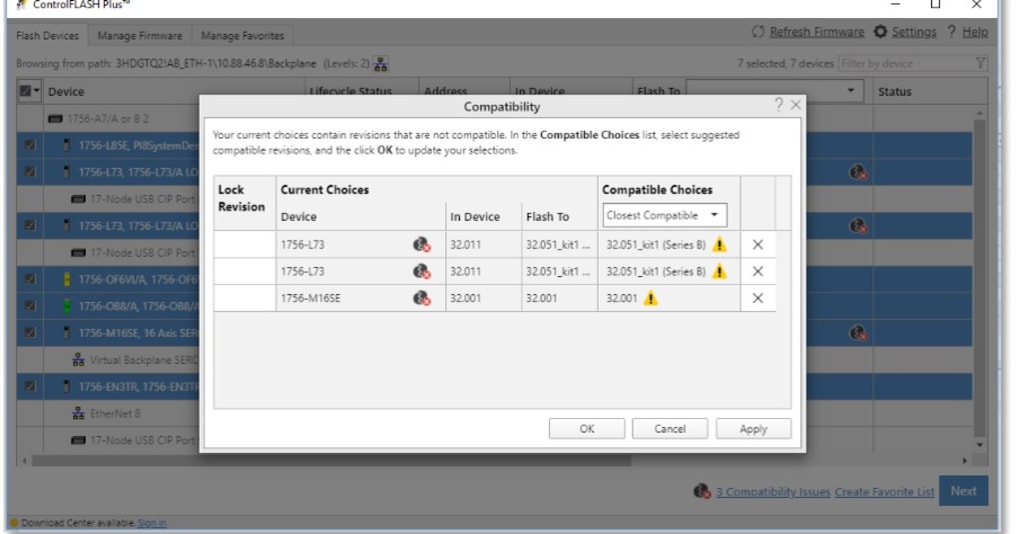Click Cancel in Compatibility dialog
Screen dimensions: 1019x534
coord(670,429)
